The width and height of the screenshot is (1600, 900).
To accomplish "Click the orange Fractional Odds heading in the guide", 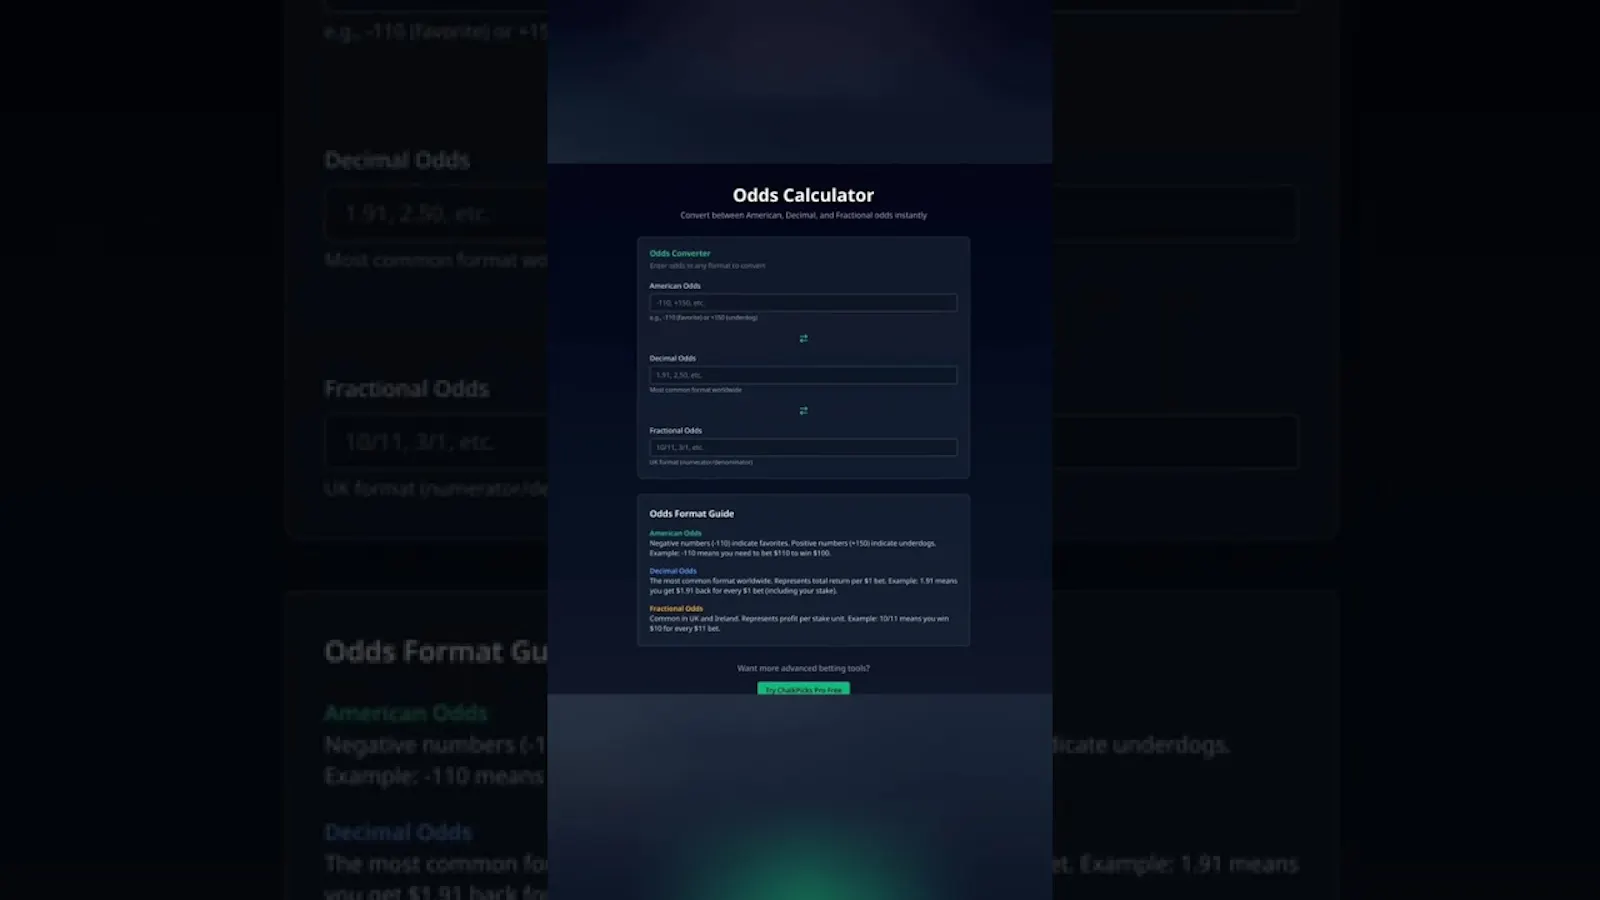I will [676, 608].
